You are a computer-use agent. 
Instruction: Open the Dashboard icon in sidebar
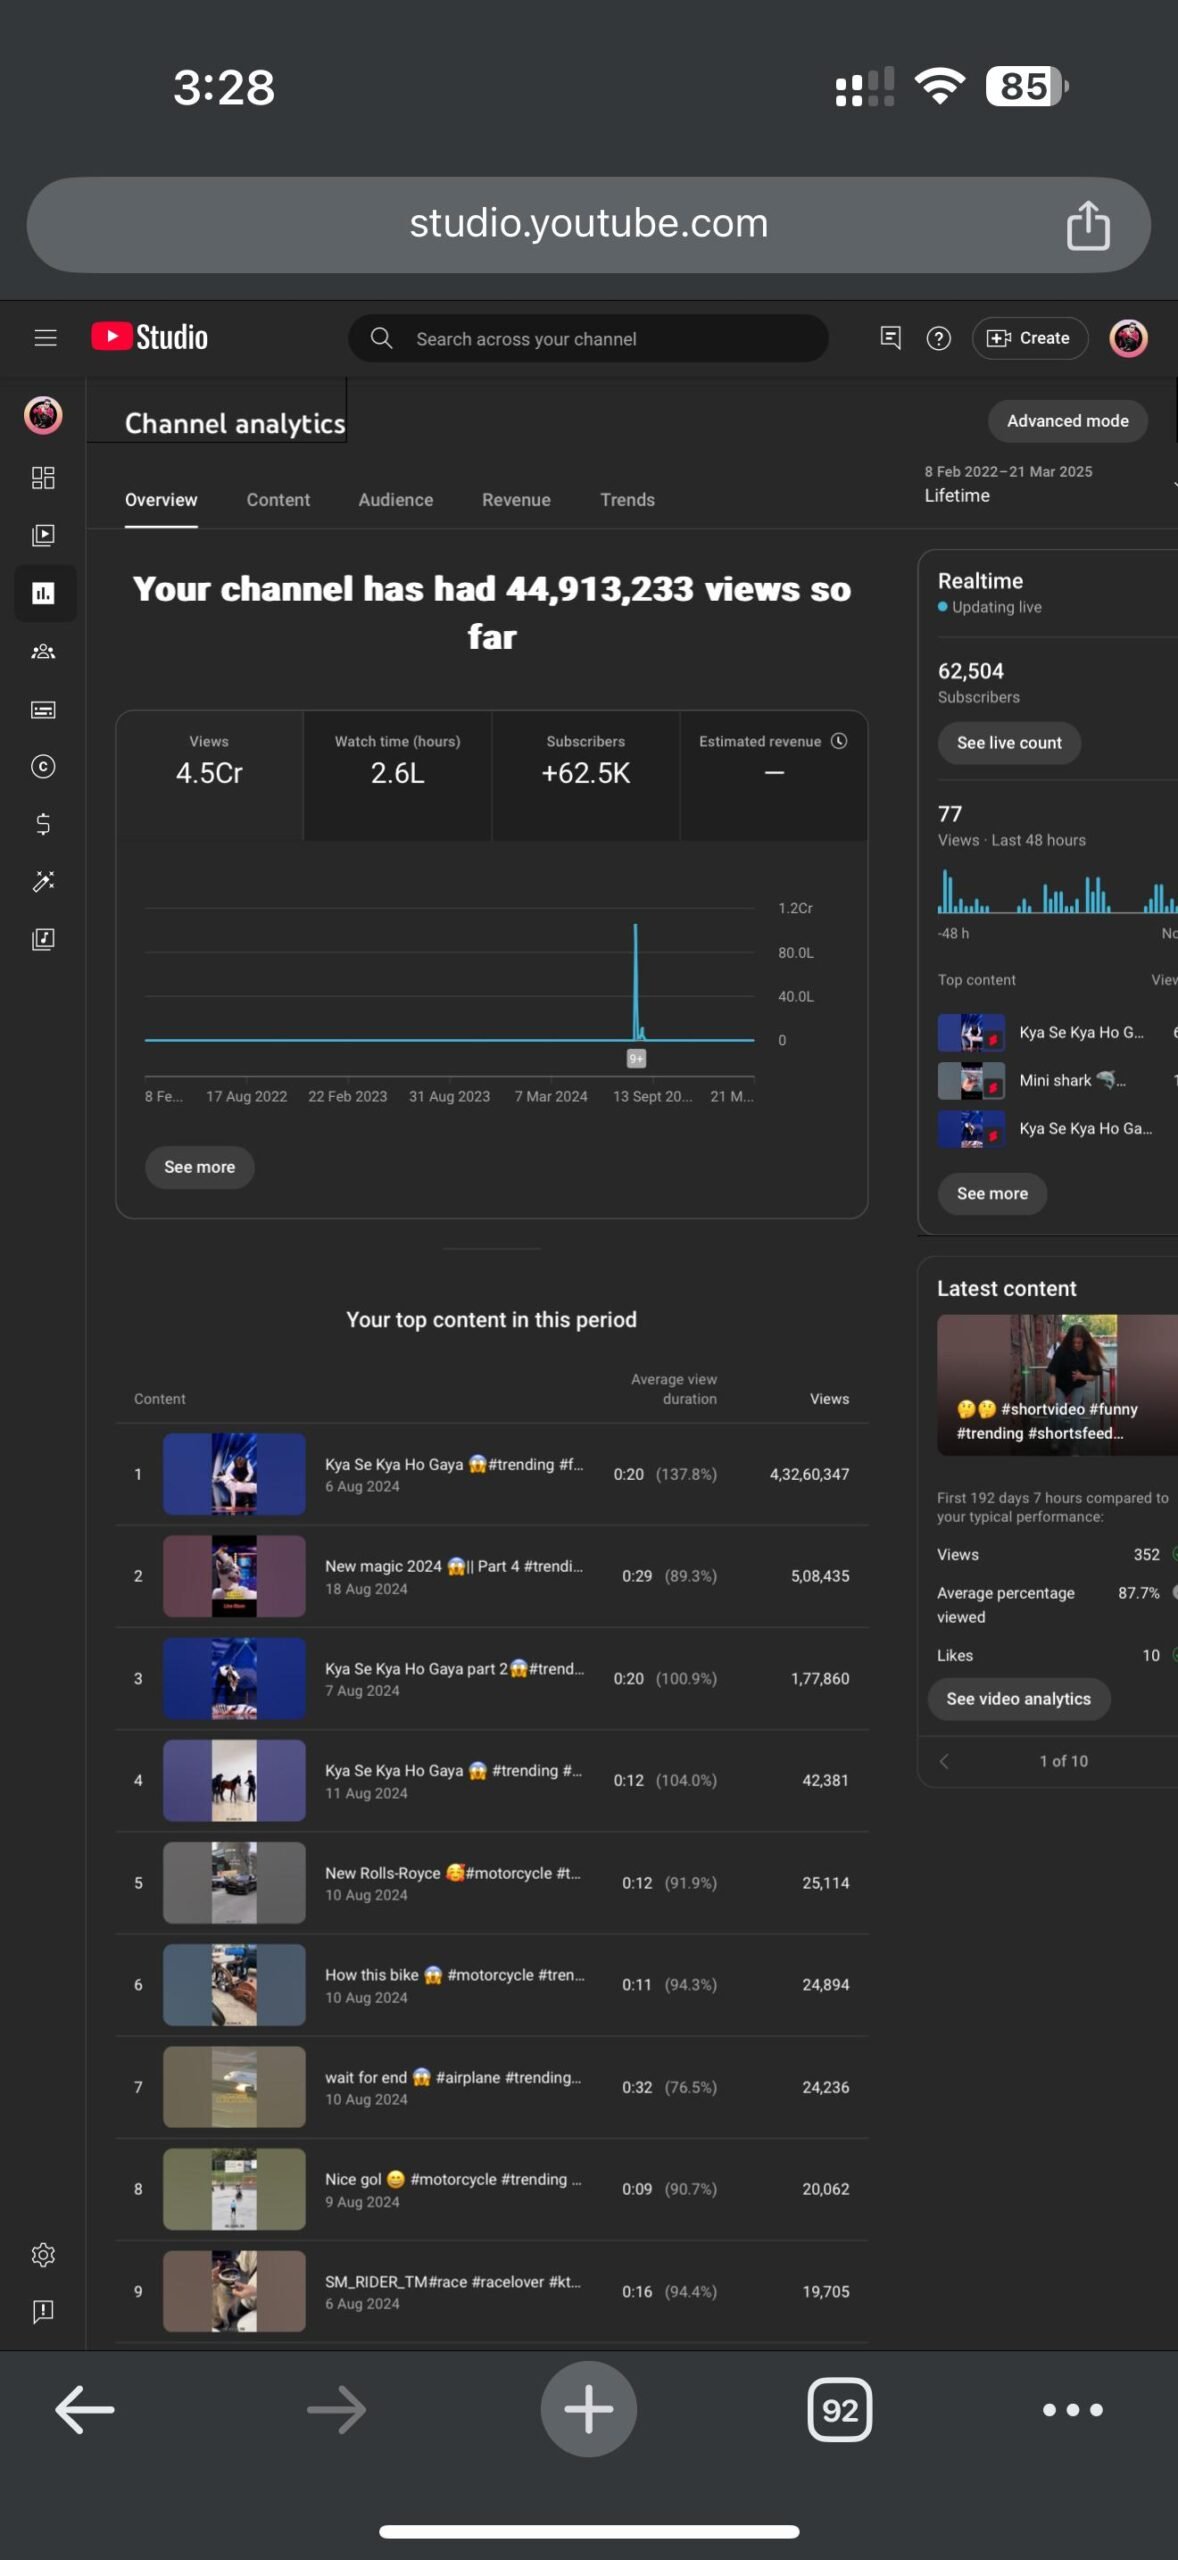pyautogui.click(x=43, y=478)
